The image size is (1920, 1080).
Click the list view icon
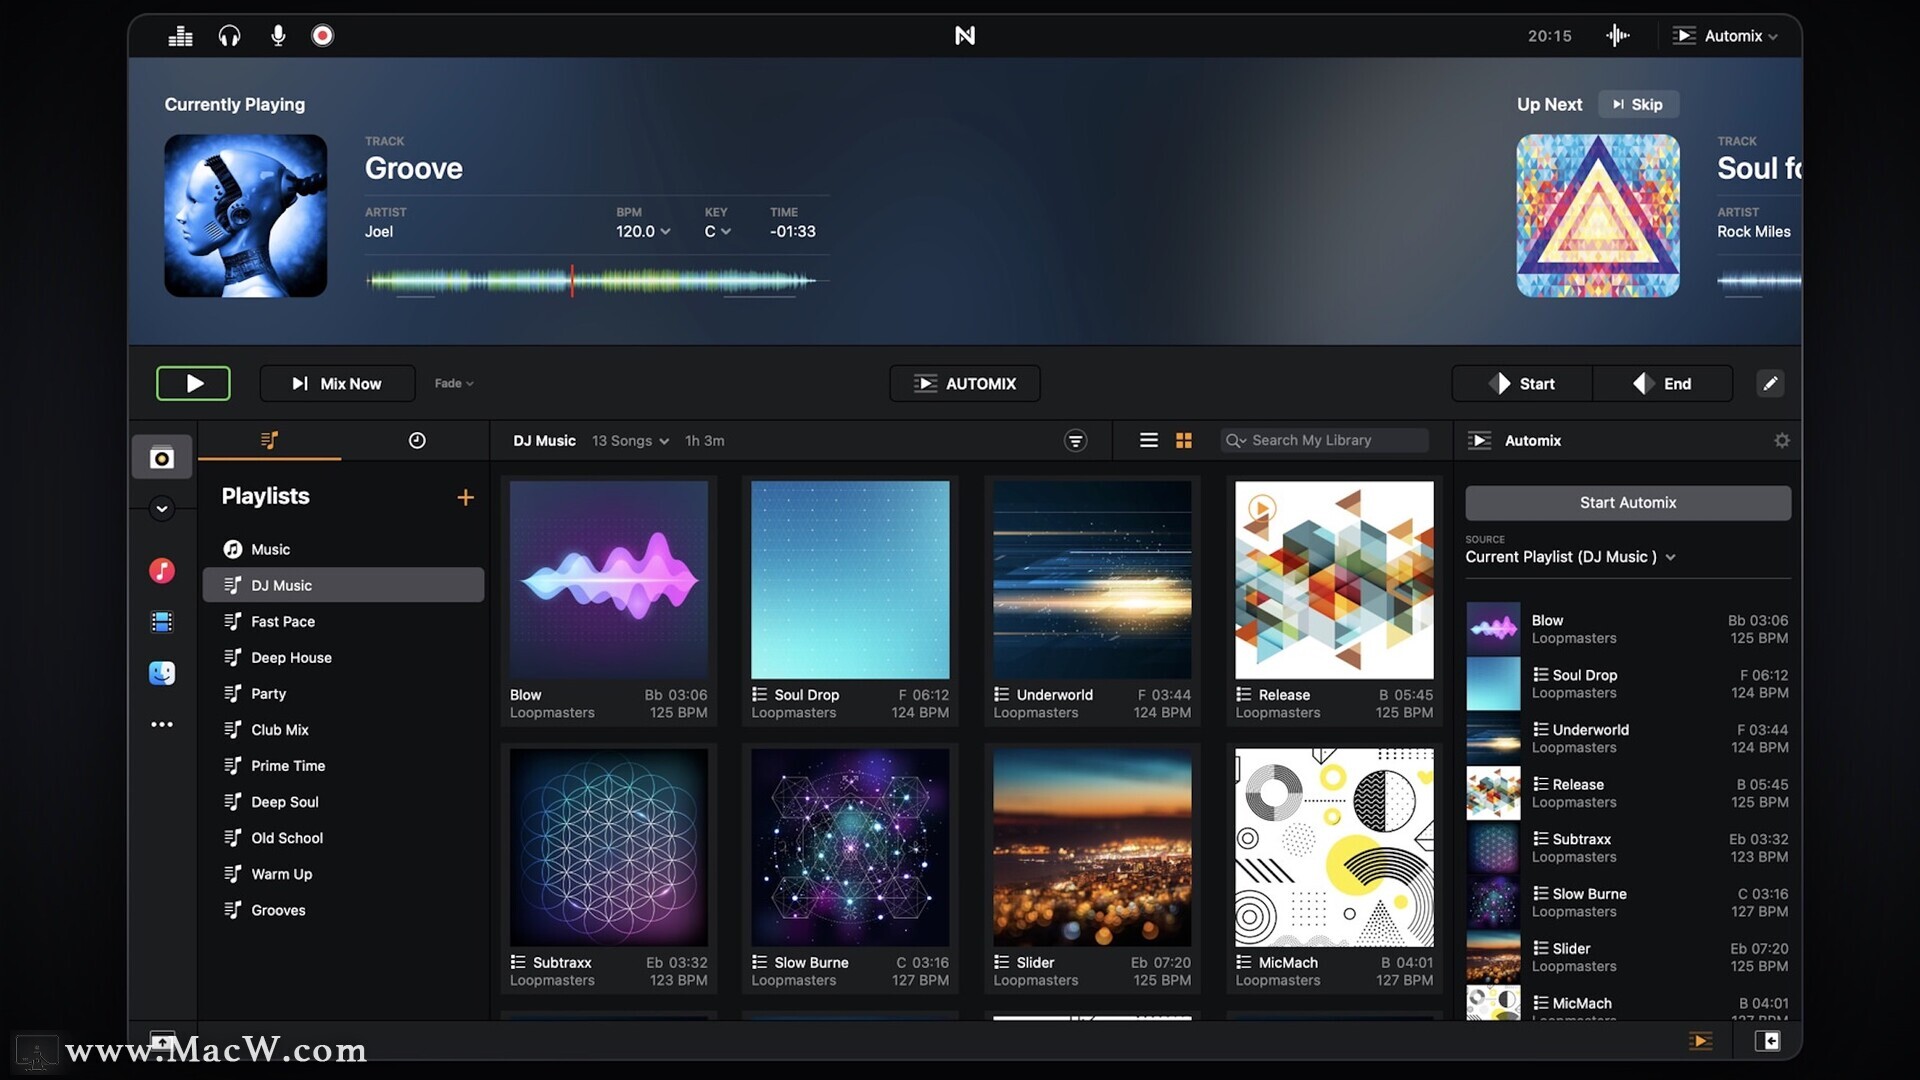(1146, 439)
